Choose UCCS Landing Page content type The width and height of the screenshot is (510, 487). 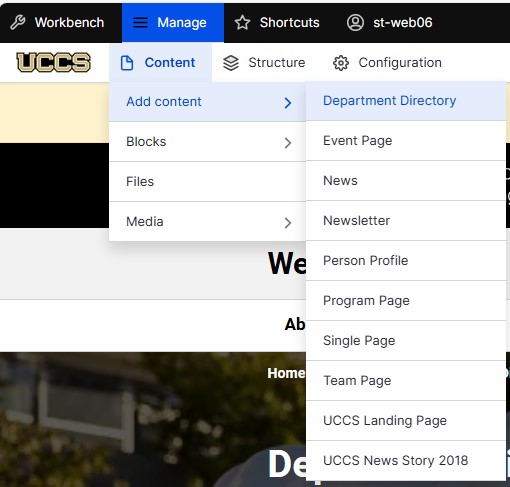click(x=406, y=421)
